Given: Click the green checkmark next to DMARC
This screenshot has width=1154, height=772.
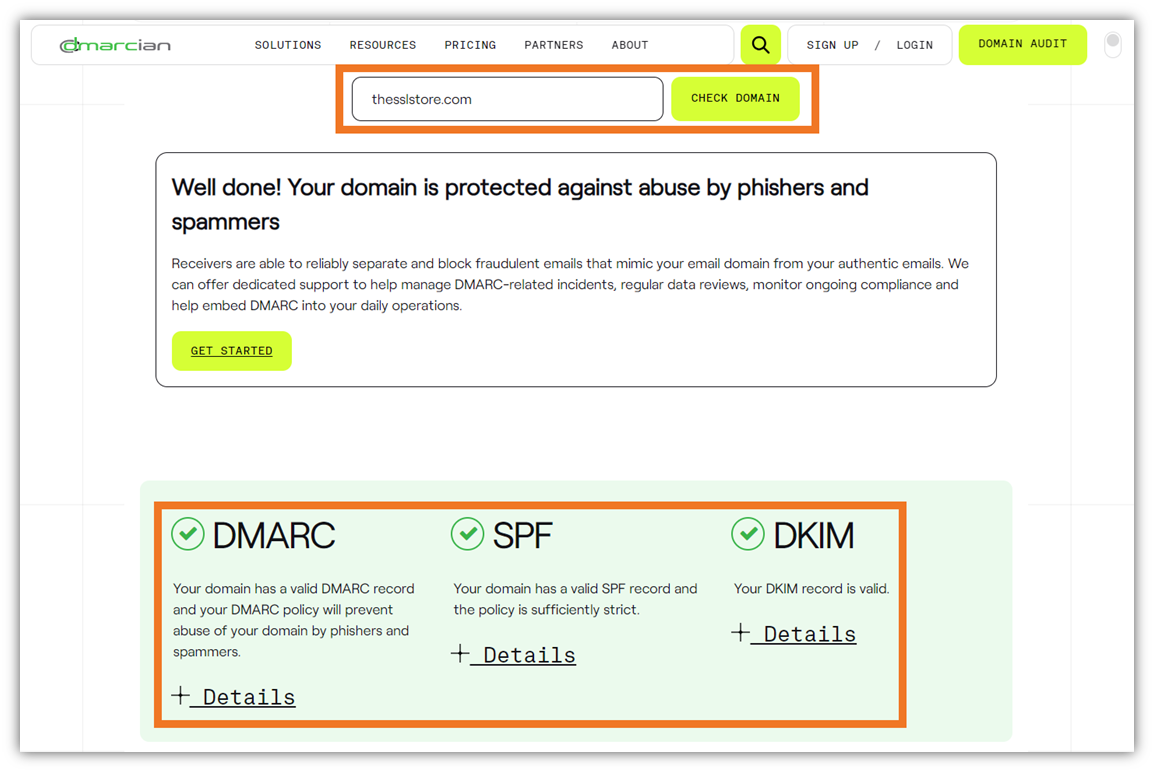Looking at the screenshot, I should [x=188, y=534].
